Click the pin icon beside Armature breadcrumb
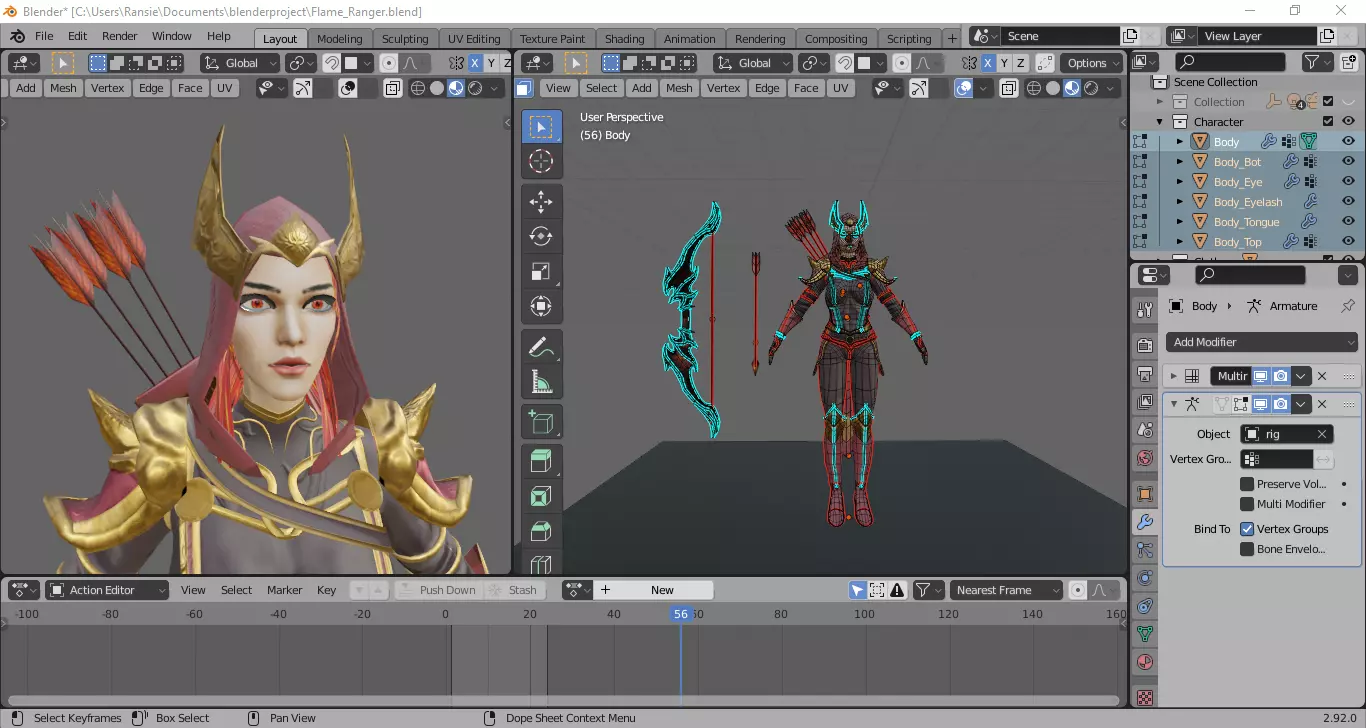The width and height of the screenshot is (1366, 728). click(x=1347, y=306)
